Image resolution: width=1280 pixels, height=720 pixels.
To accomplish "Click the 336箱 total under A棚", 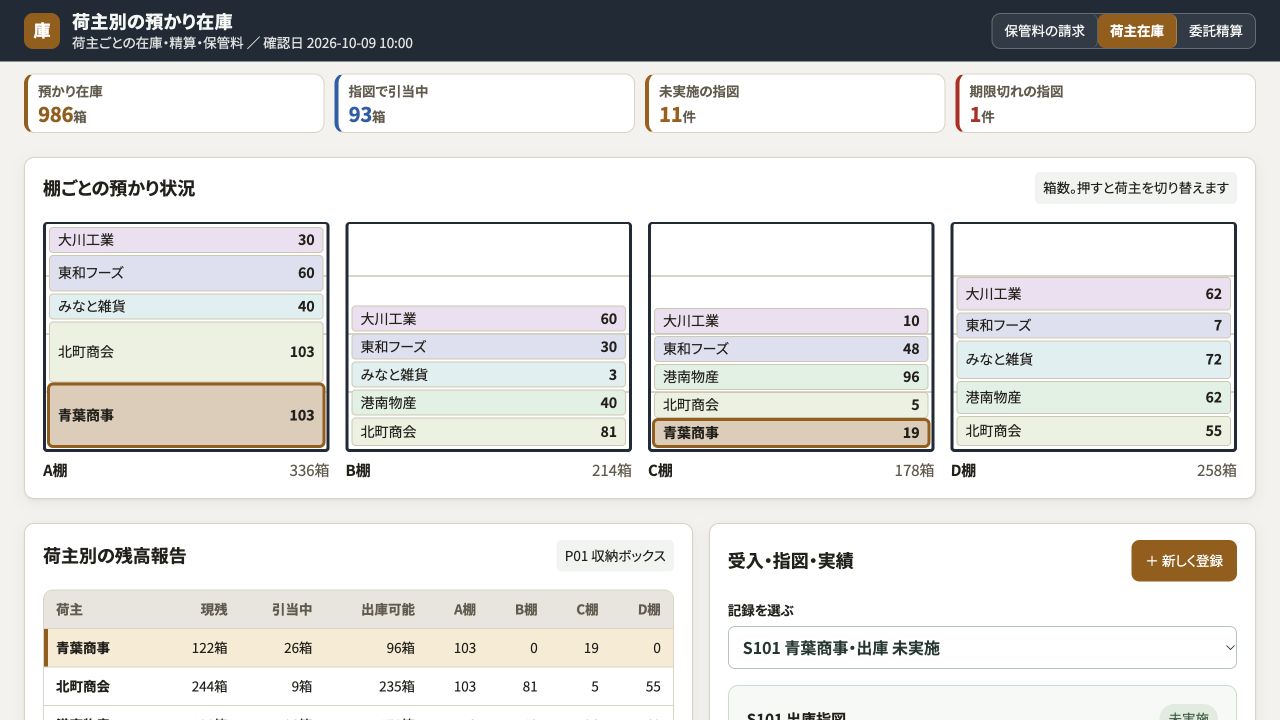I will tap(309, 471).
